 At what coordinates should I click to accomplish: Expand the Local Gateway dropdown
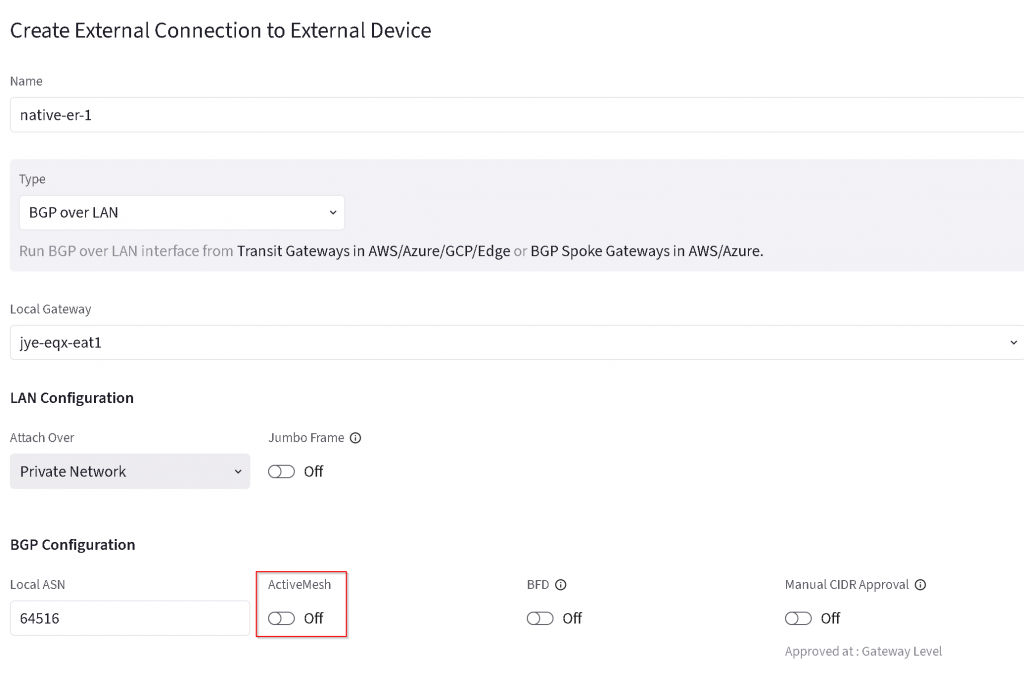tap(515, 343)
